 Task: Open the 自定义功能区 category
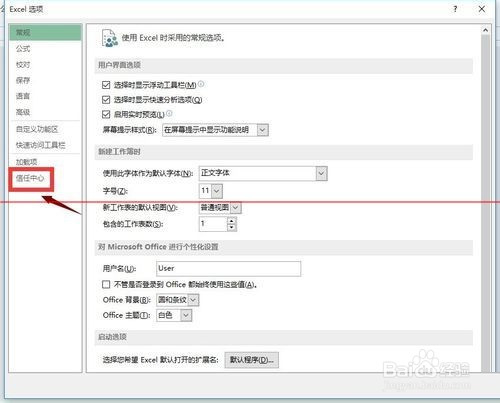(x=45, y=129)
